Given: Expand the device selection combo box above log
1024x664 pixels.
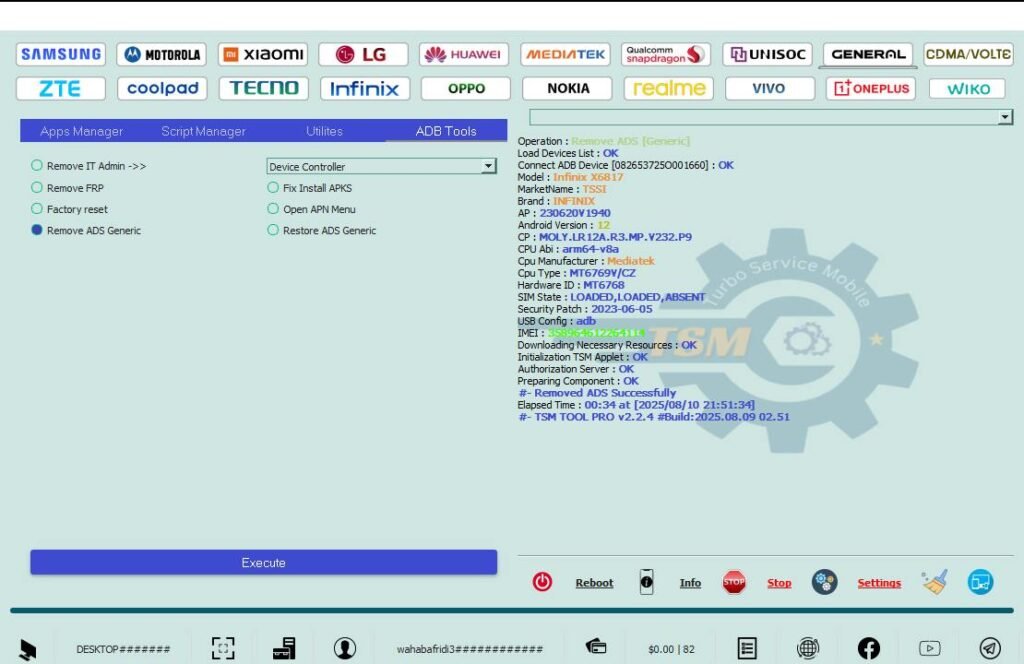Looking at the screenshot, I should pyautogui.click(x=771, y=117).
